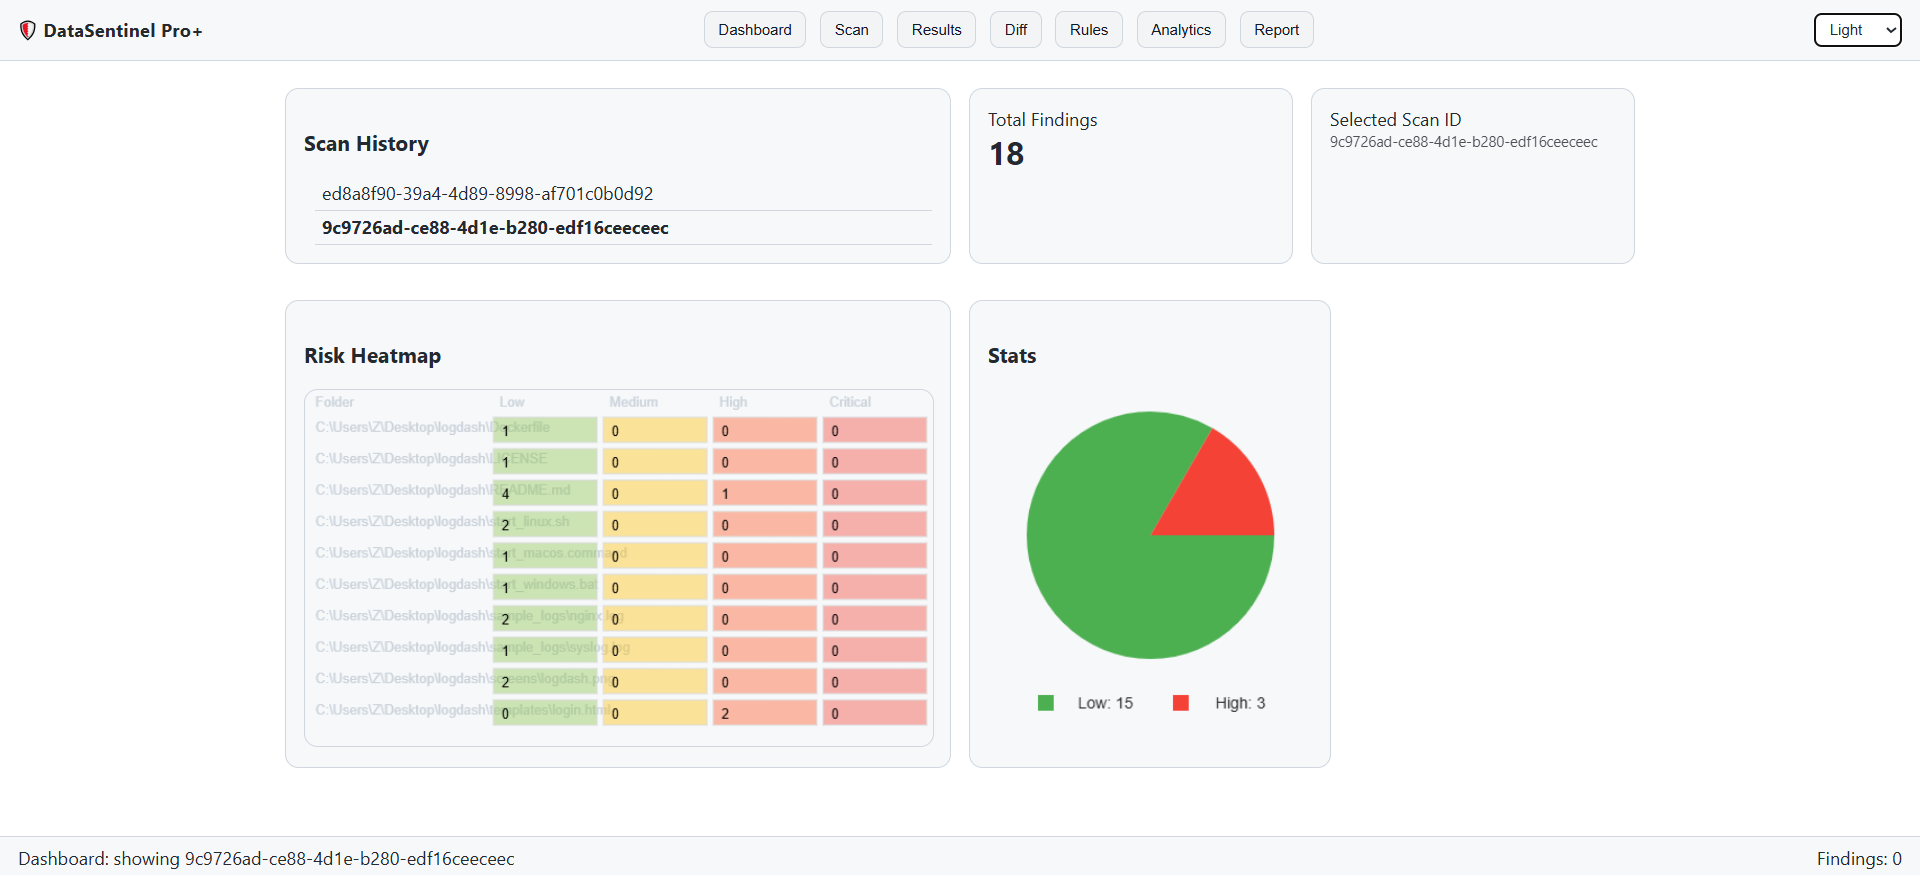Image resolution: width=1920 pixels, height=875 pixels.
Task: Select scan ed8a8f90-39a4-4d89-8998-af701c0b0d92 in history
Action: tap(623, 194)
